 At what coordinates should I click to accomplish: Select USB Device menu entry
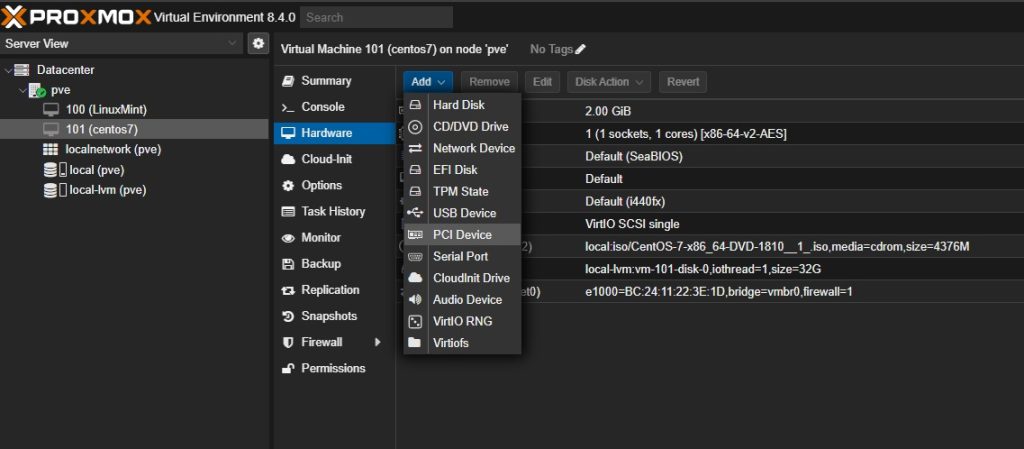point(462,213)
